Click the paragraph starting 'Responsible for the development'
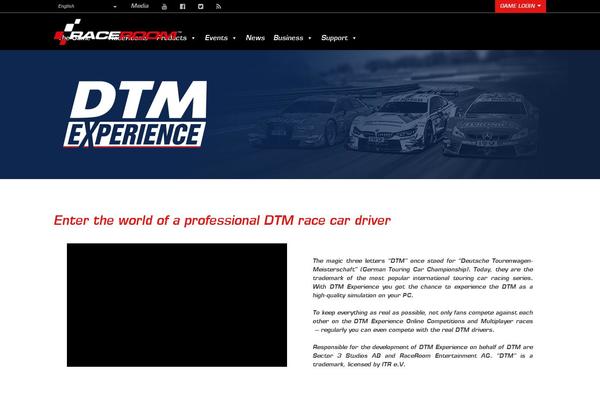 pos(422,355)
